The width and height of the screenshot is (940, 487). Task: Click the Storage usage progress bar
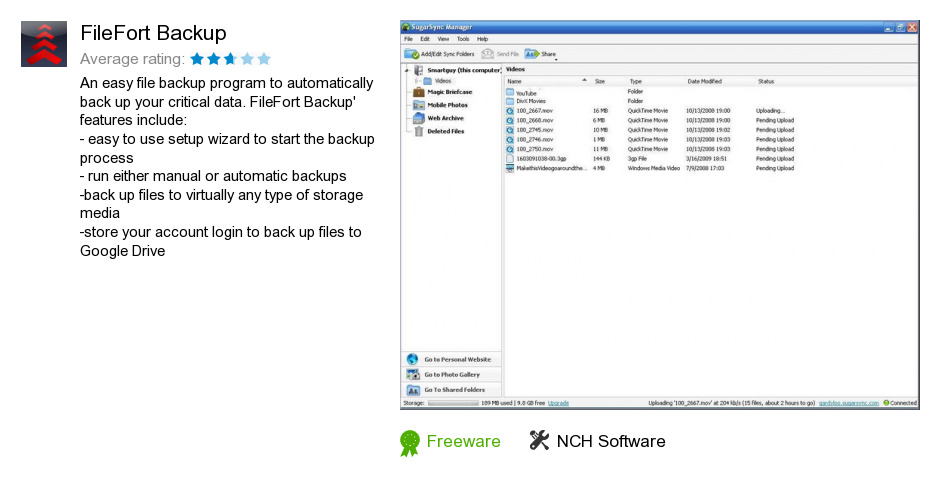point(453,403)
